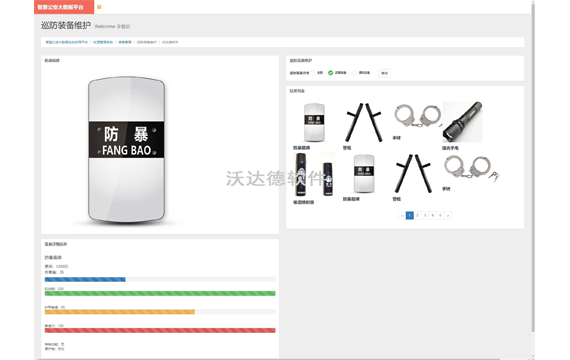The height and width of the screenshot is (360, 570).
Task: Go to previous page with « arrow
Action: pos(402,215)
